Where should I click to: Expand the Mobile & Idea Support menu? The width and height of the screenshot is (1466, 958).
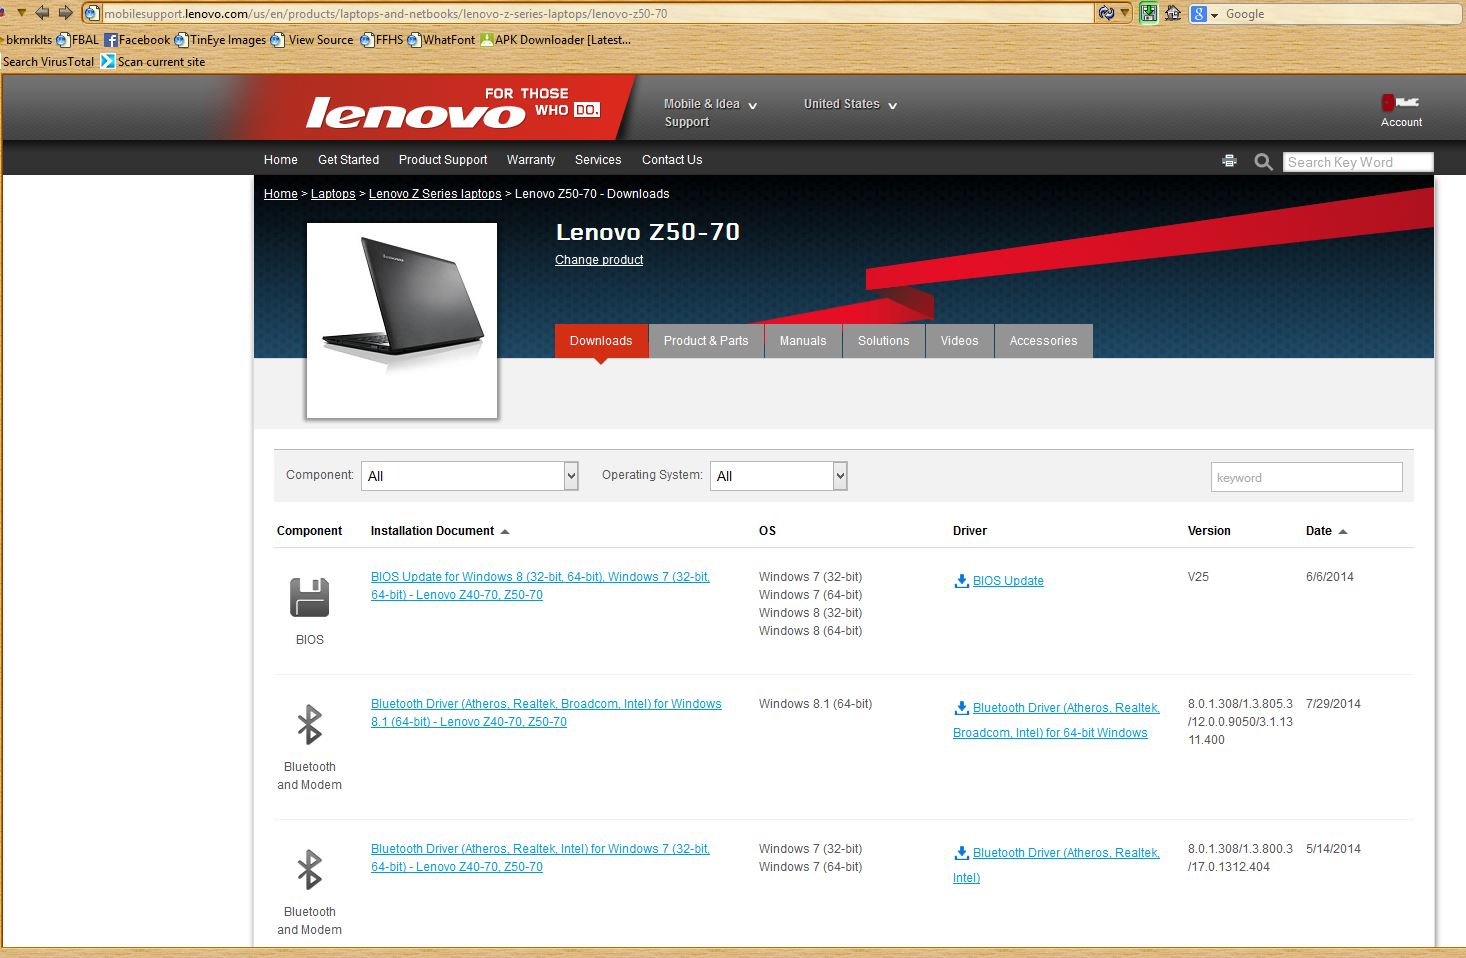(x=710, y=112)
